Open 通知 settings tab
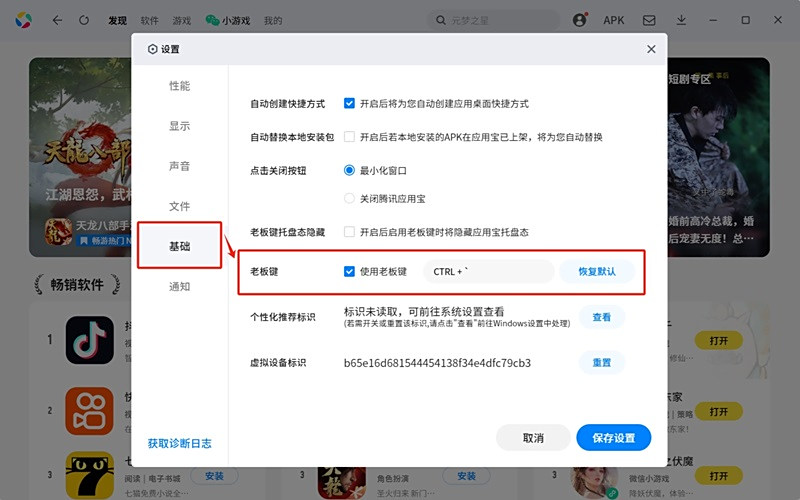 click(179, 286)
